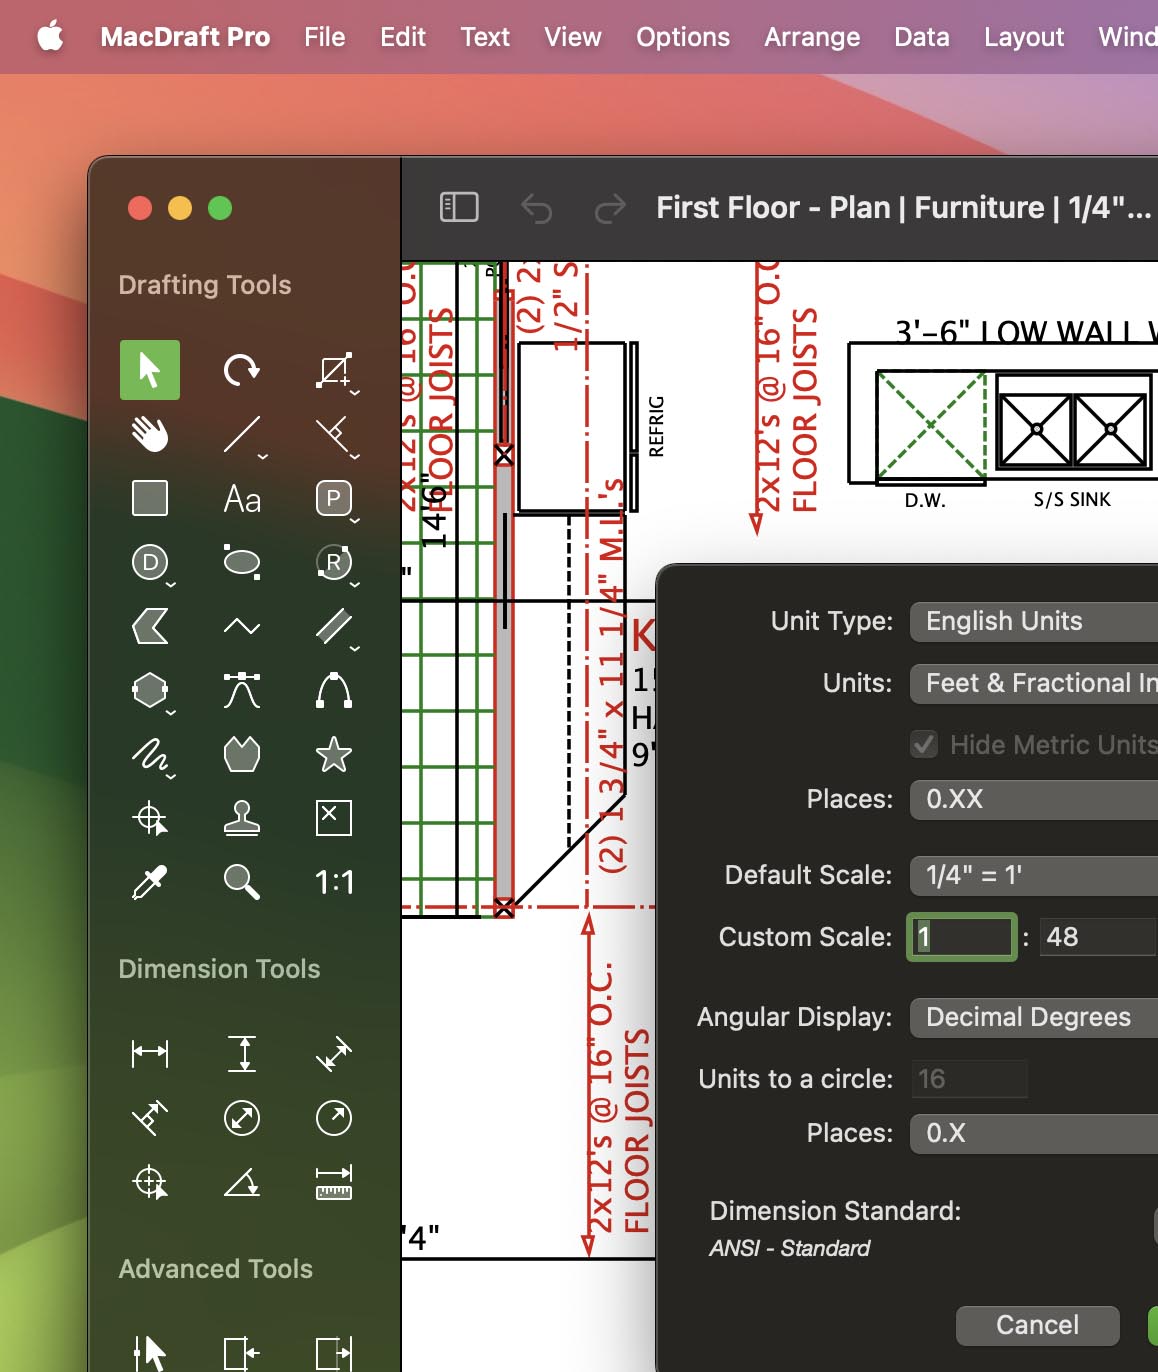Select the arrow pointer tool
Screen dimensions: 1158x1372
pos(150,370)
